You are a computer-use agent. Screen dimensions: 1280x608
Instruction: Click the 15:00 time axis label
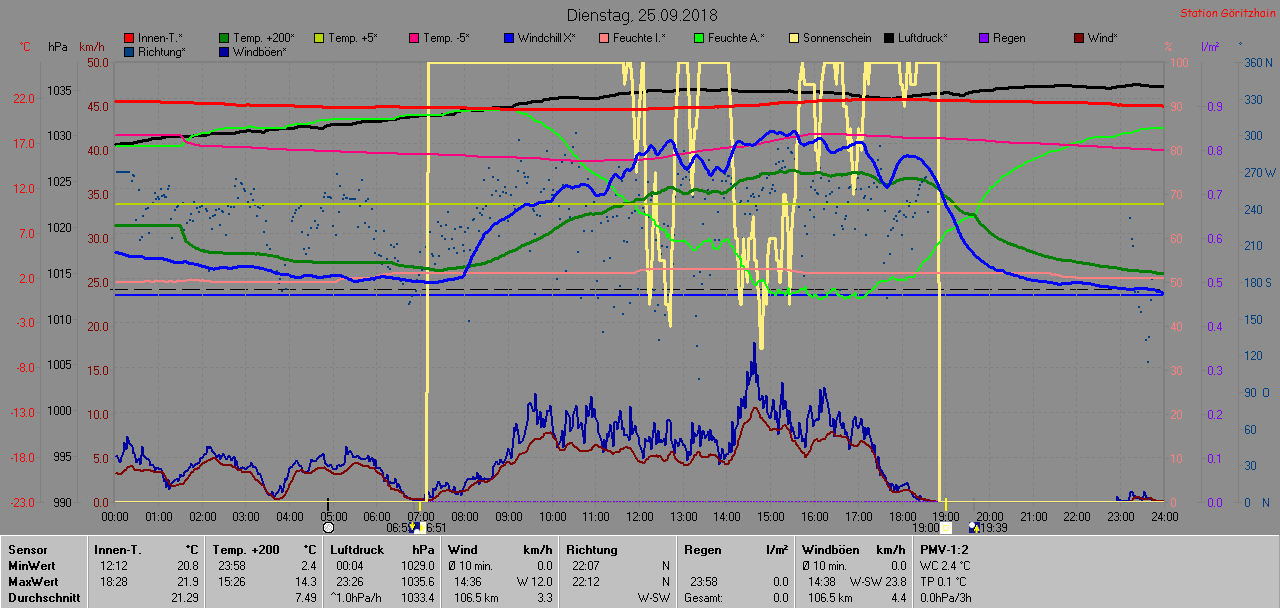pyautogui.click(x=771, y=516)
